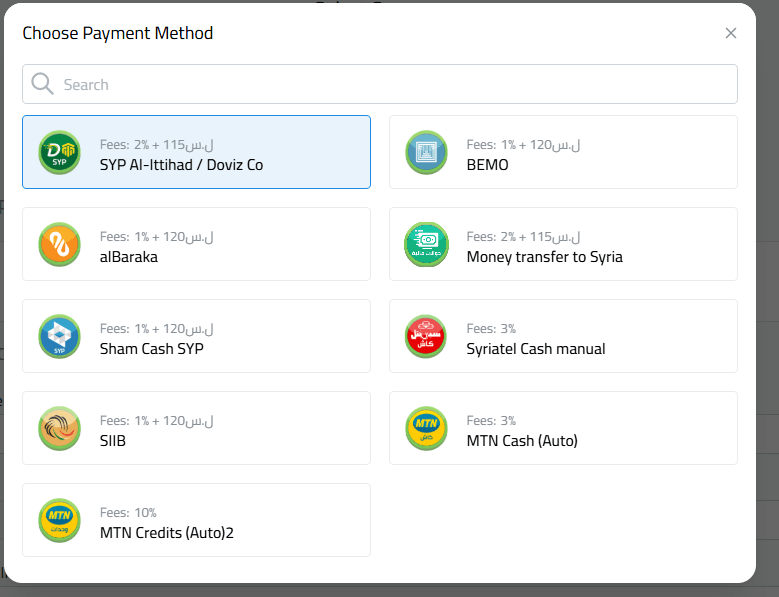Click the red Syriatel Cash logo icon
This screenshot has height=597, width=779.
426,336
